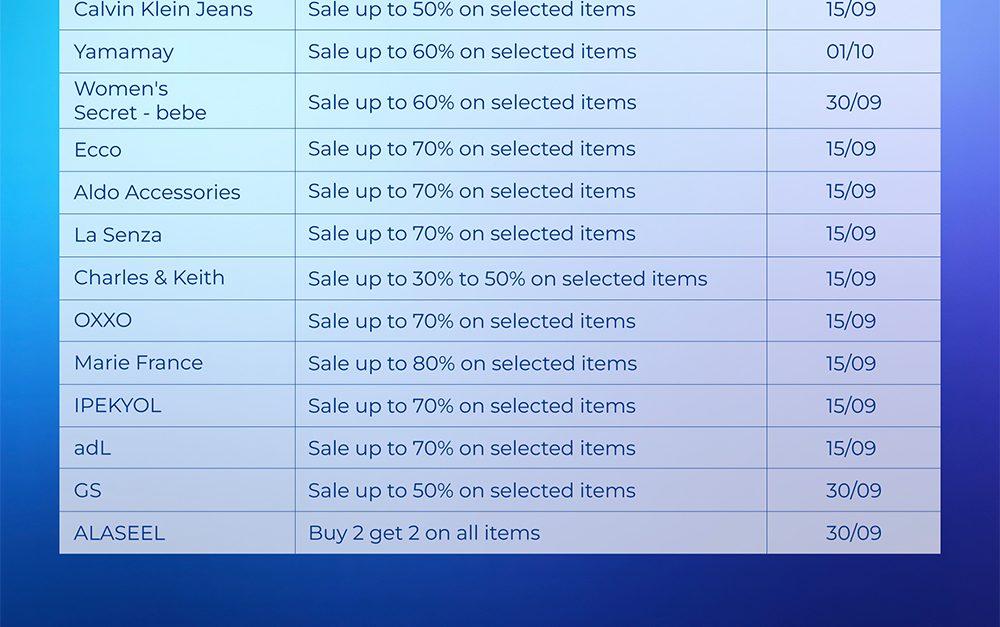Choose the Charles & Keith brand cell
The image size is (1000, 627).
point(149,278)
